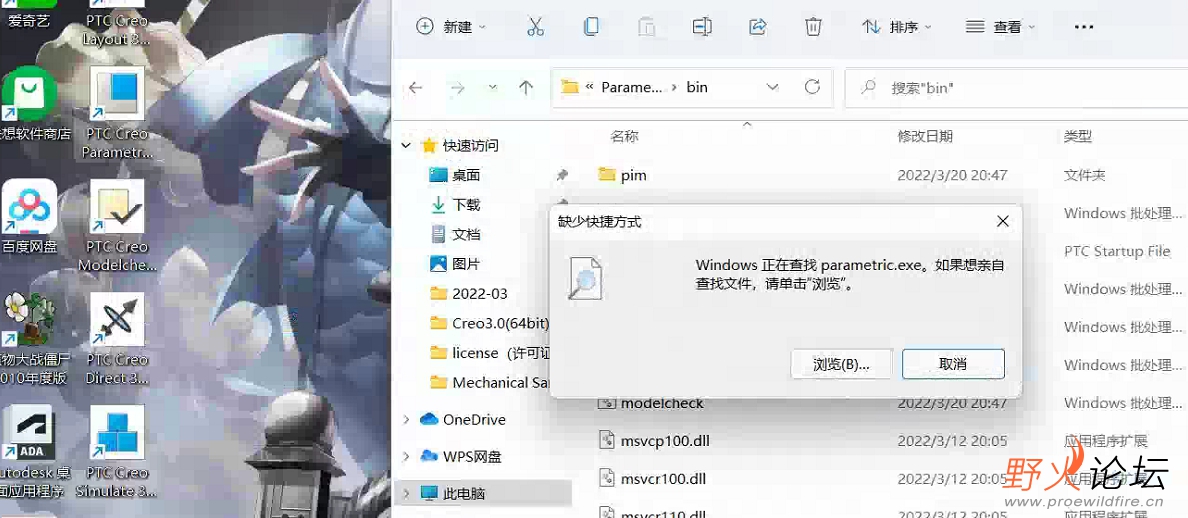Click the PTC Creo Direct desktop shortcut
1188x518 pixels.
pyautogui.click(x=117, y=339)
